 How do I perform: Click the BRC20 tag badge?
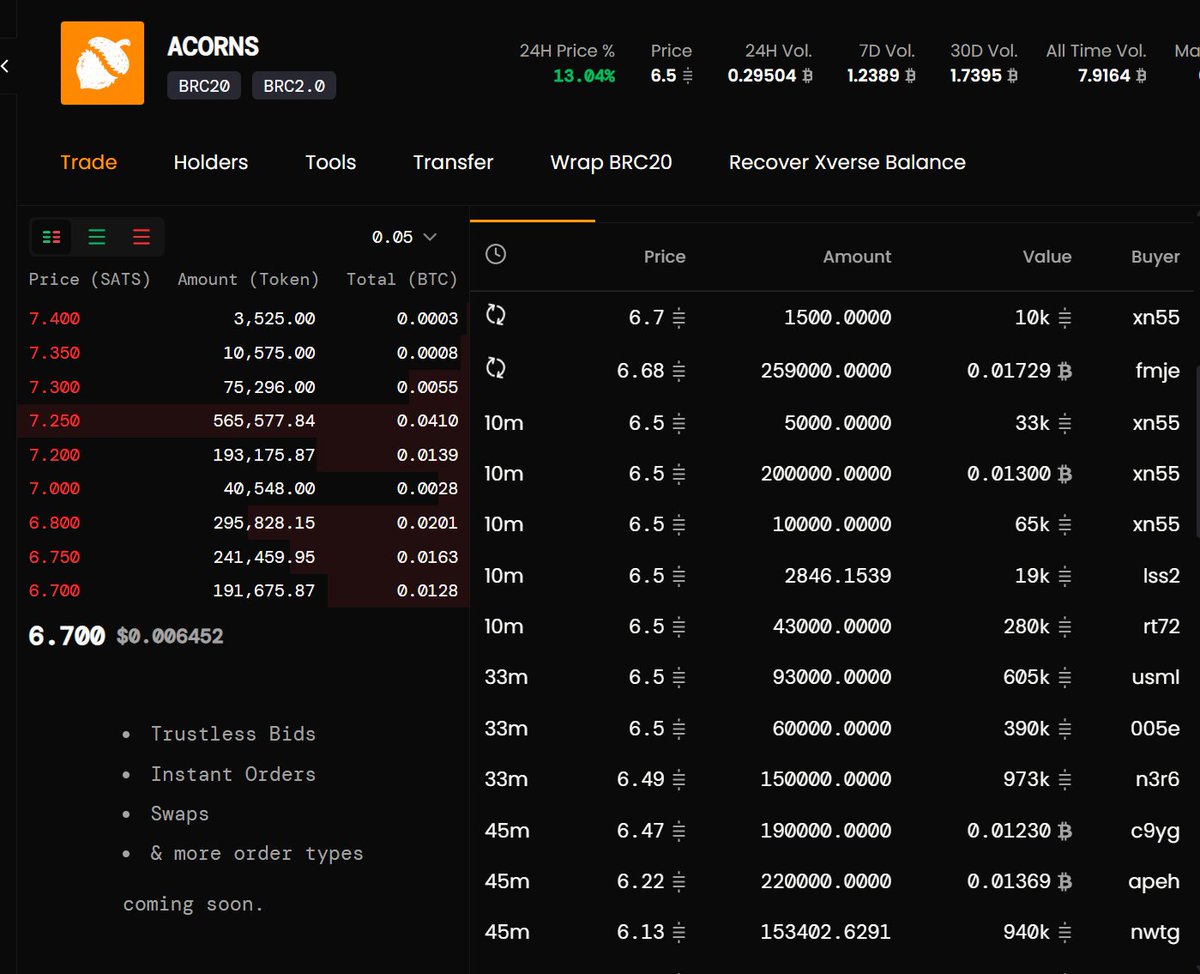pos(204,86)
